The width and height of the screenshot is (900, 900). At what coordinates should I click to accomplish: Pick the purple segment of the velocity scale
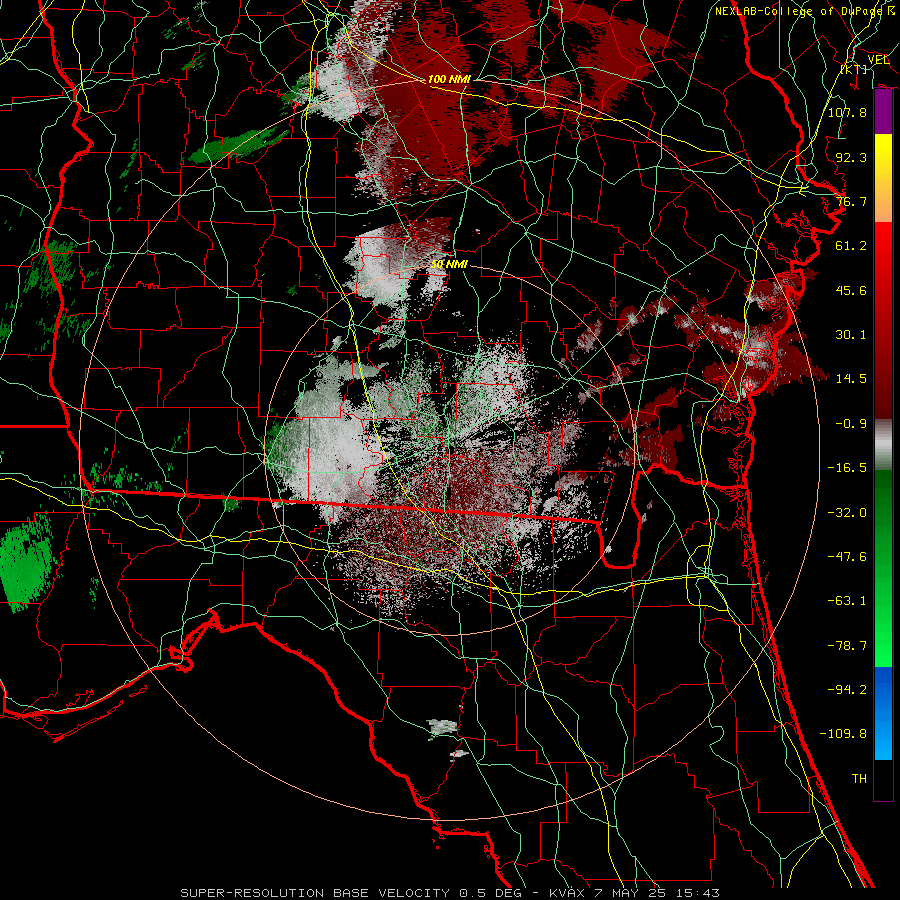883,112
